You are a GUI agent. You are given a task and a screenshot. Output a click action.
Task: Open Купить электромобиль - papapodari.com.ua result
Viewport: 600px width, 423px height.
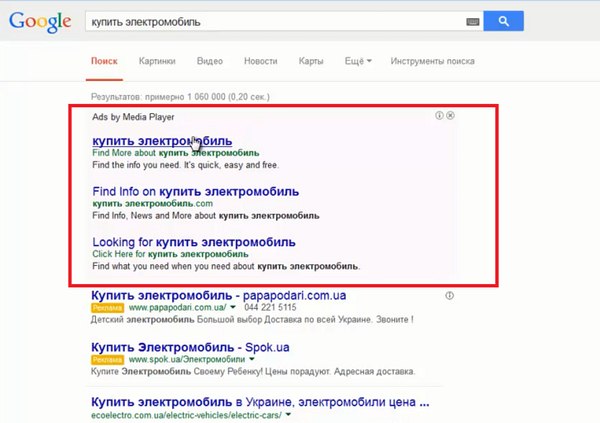point(218,296)
